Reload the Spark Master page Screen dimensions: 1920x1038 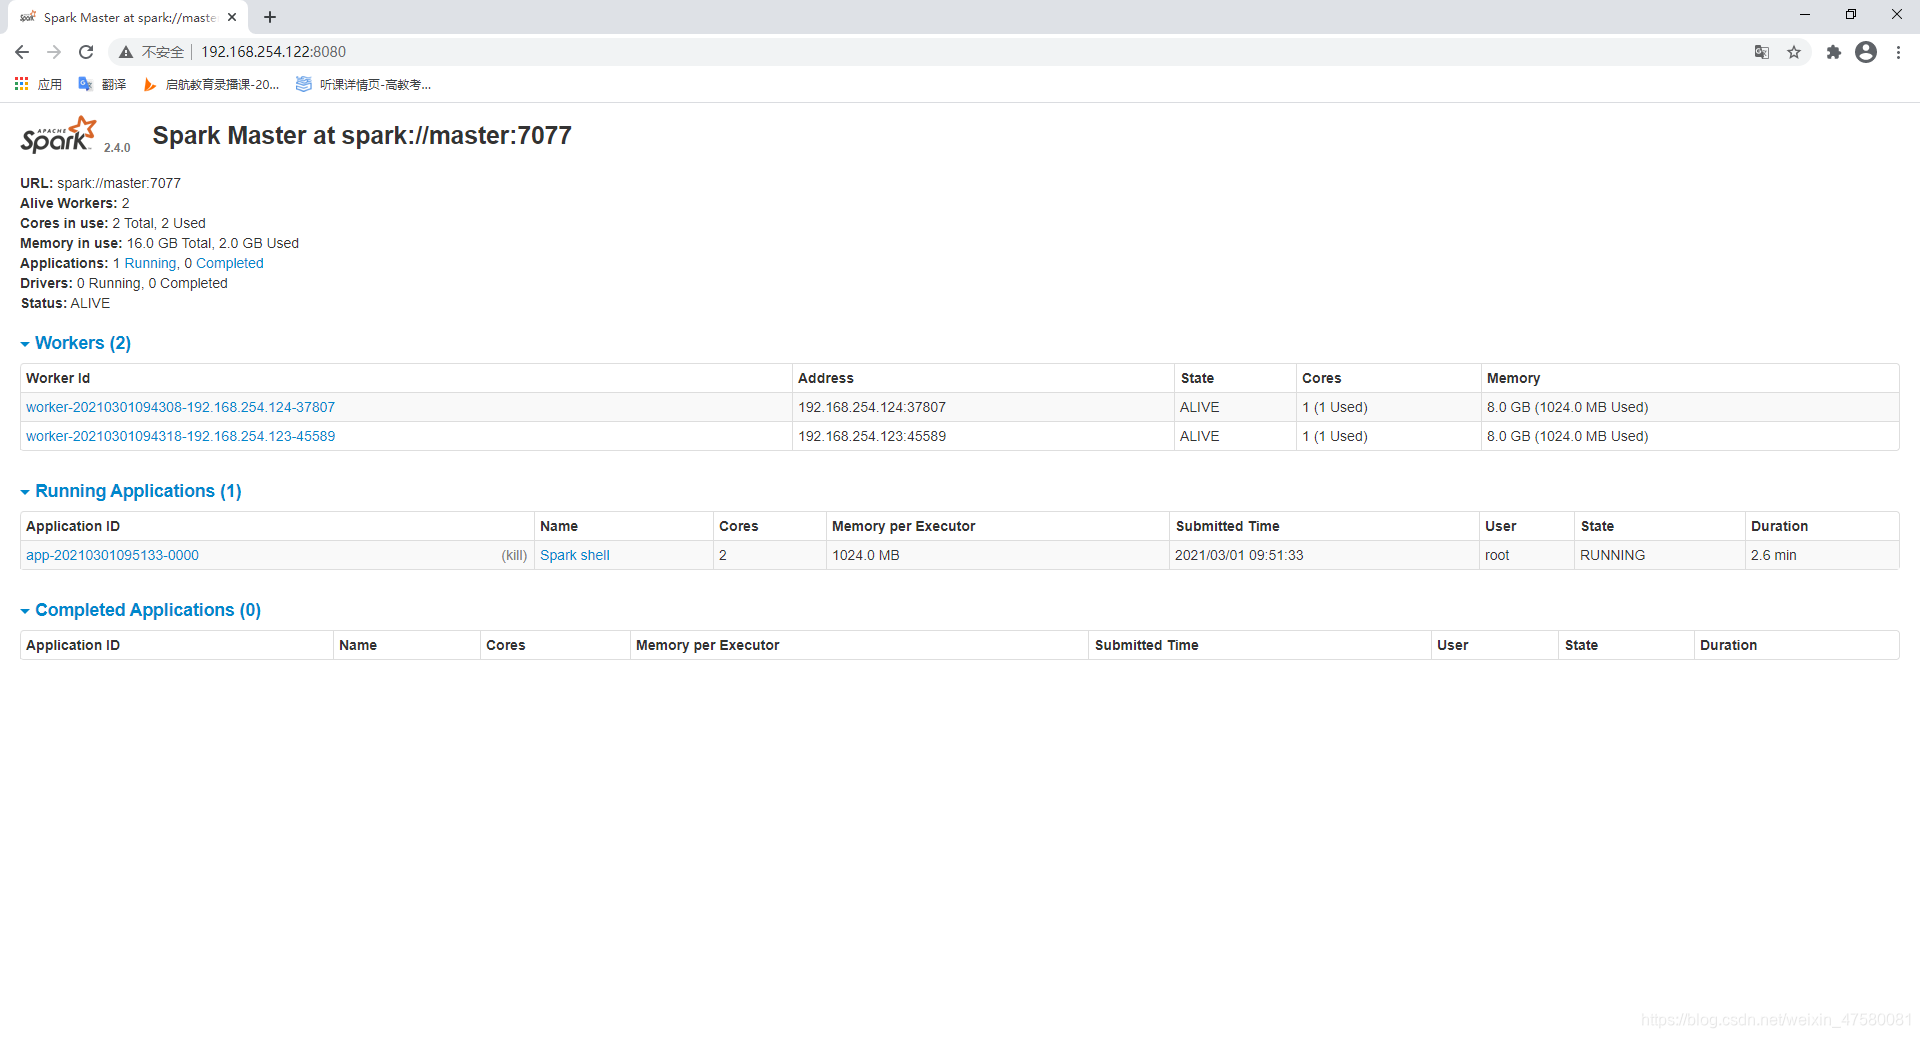pyautogui.click(x=86, y=52)
